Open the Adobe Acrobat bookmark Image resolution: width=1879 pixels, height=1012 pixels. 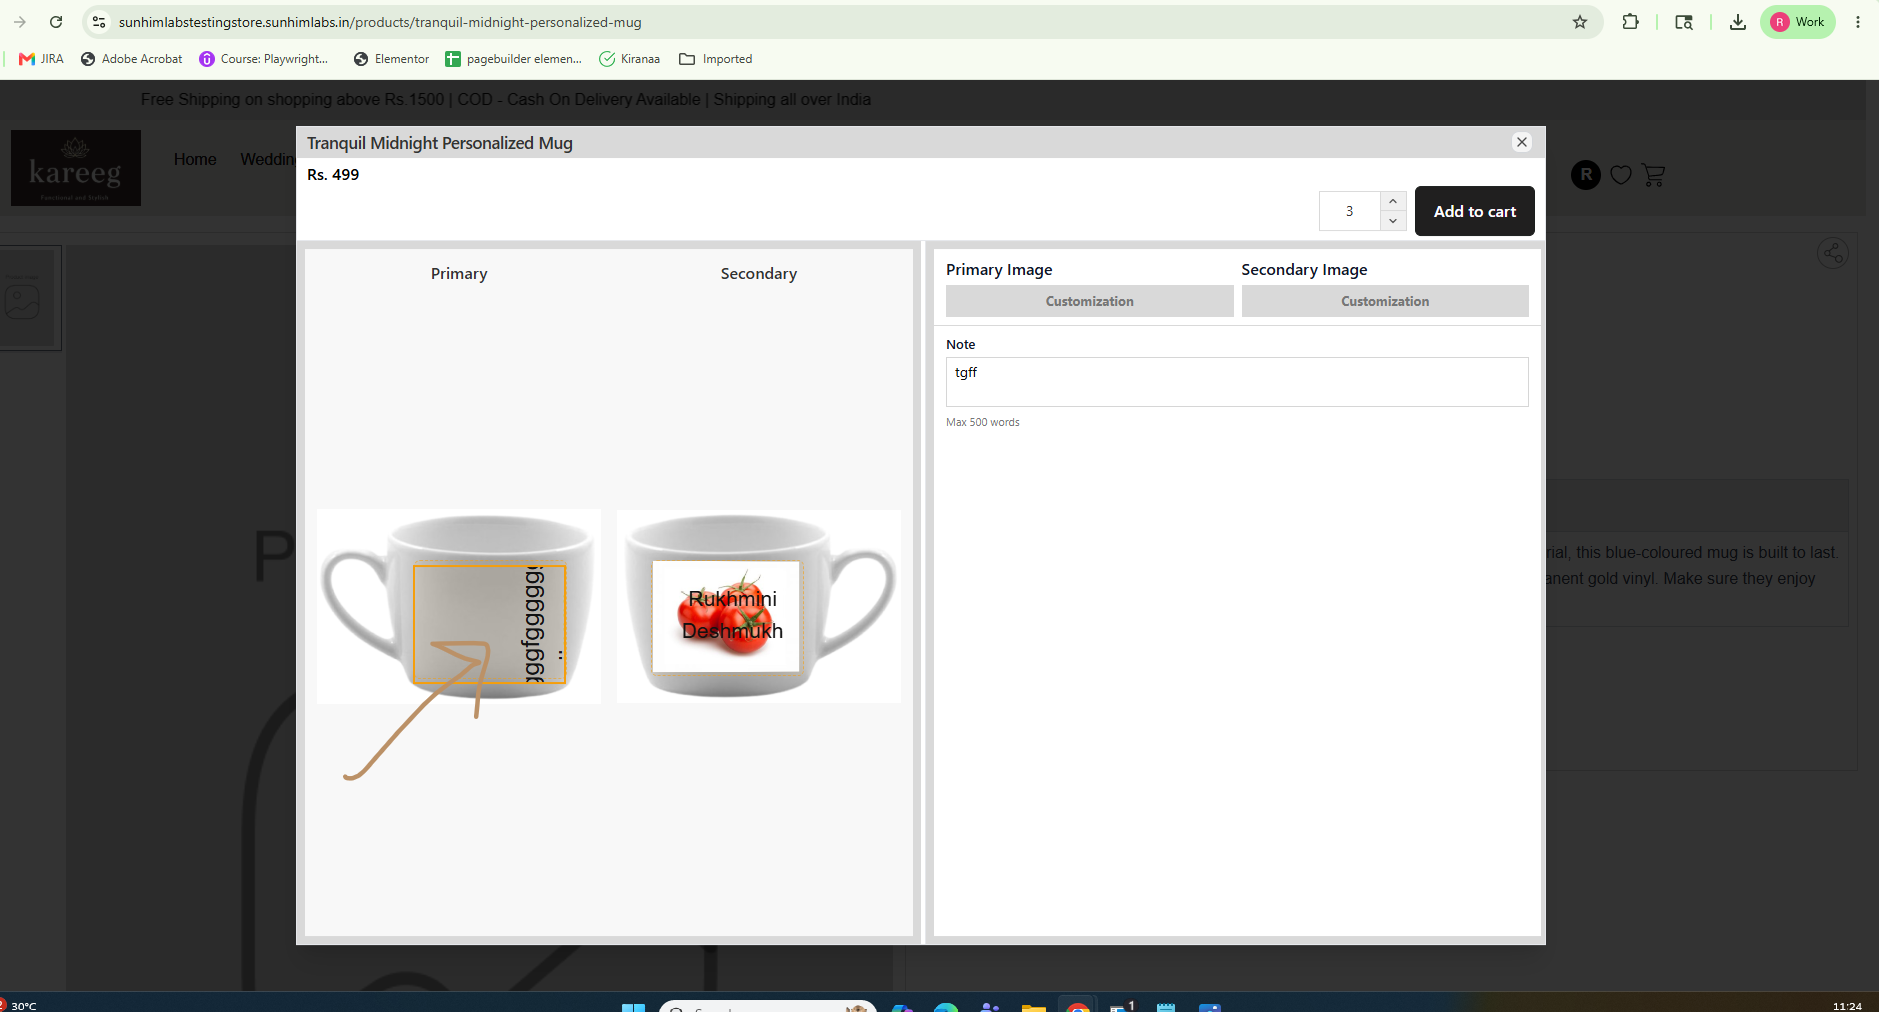[131, 59]
